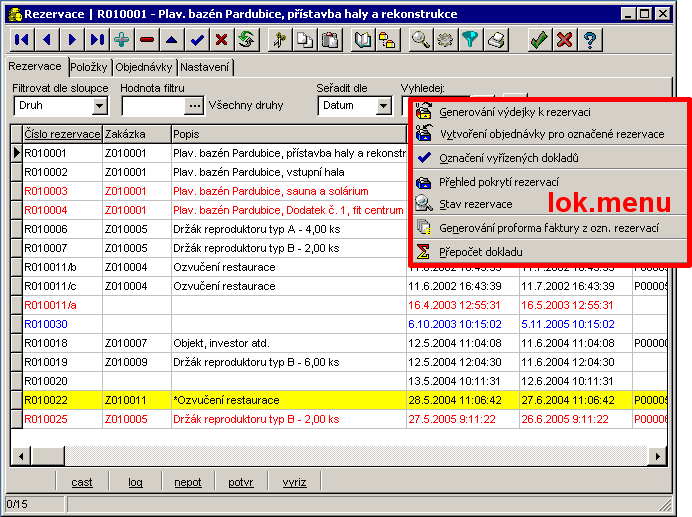This screenshot has width=692, height=517.
Task: Select the yellow highlighted row R010022
Action: [60, 400]
